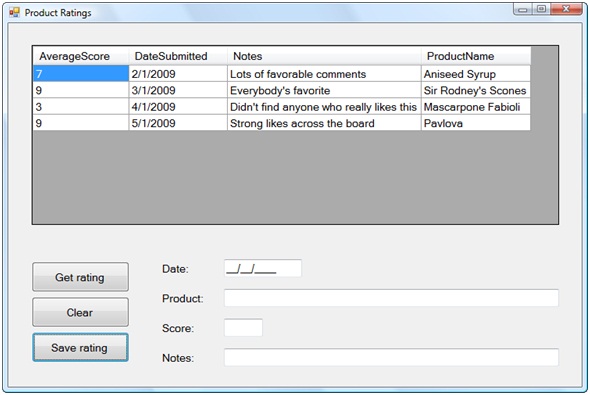Select the 2/1/2009 date cell

tap(178, 74)
